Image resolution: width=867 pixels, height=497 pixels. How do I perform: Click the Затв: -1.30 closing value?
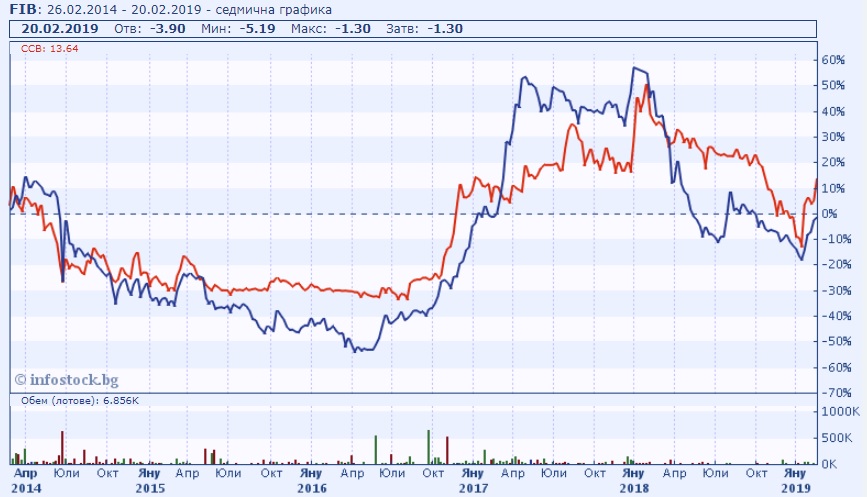coord(424,29)
